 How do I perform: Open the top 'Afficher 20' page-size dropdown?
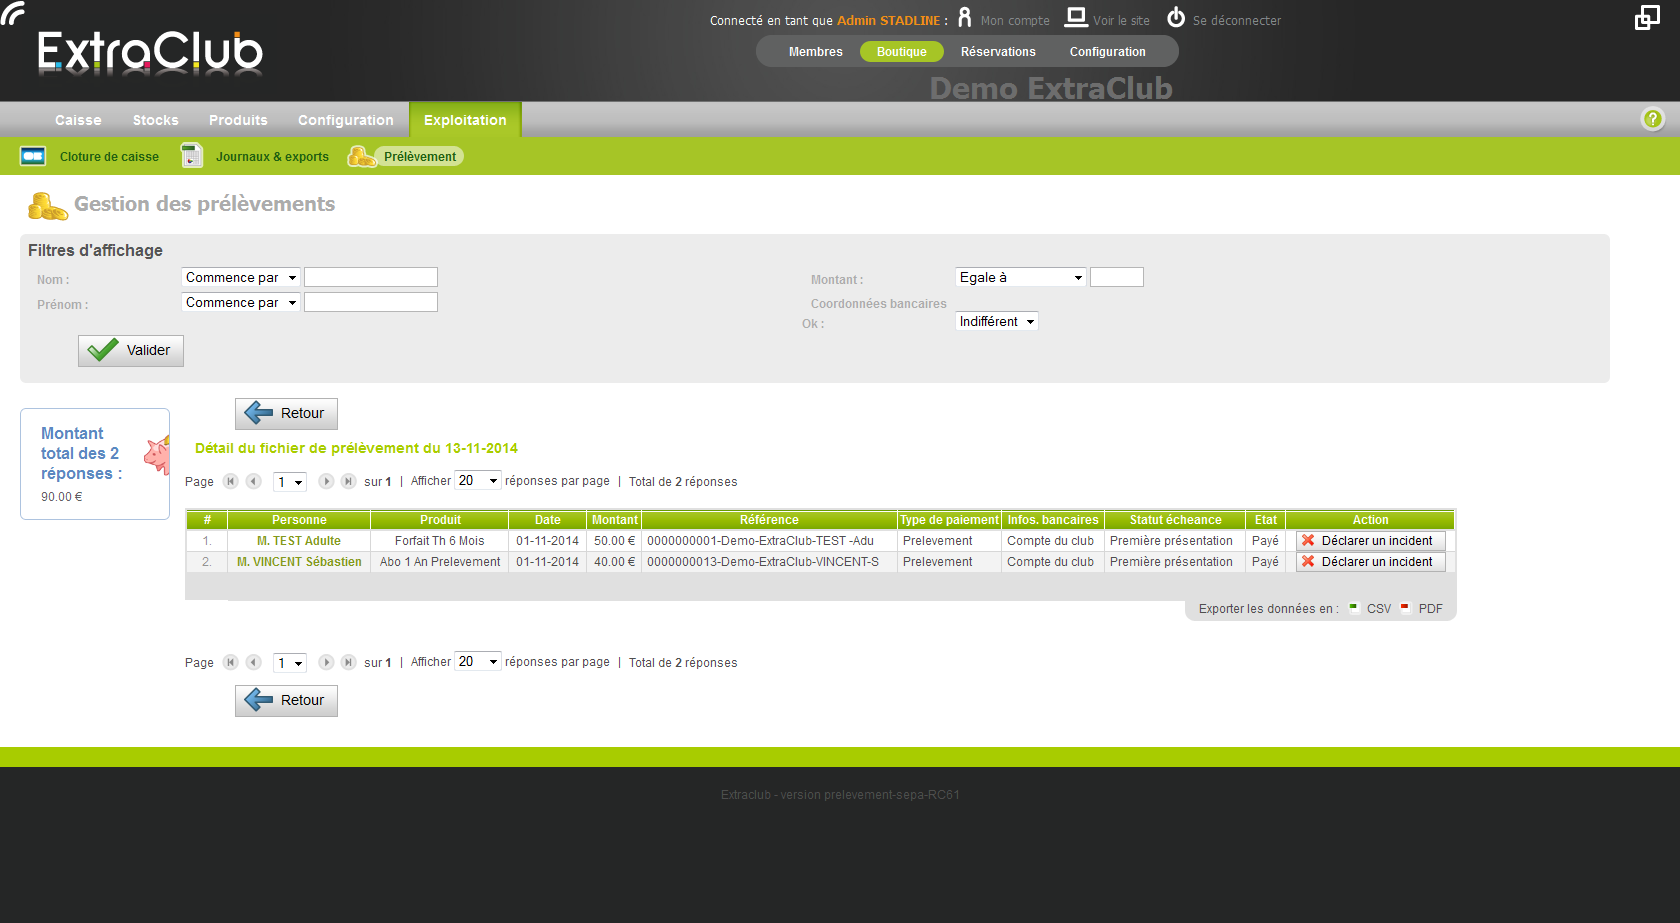tap(478, 480)
